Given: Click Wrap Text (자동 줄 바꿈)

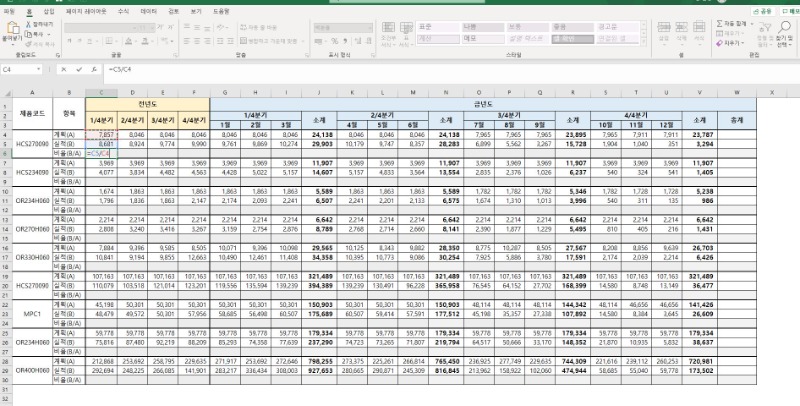Looking at the screenshot, I should coord(259,28).
